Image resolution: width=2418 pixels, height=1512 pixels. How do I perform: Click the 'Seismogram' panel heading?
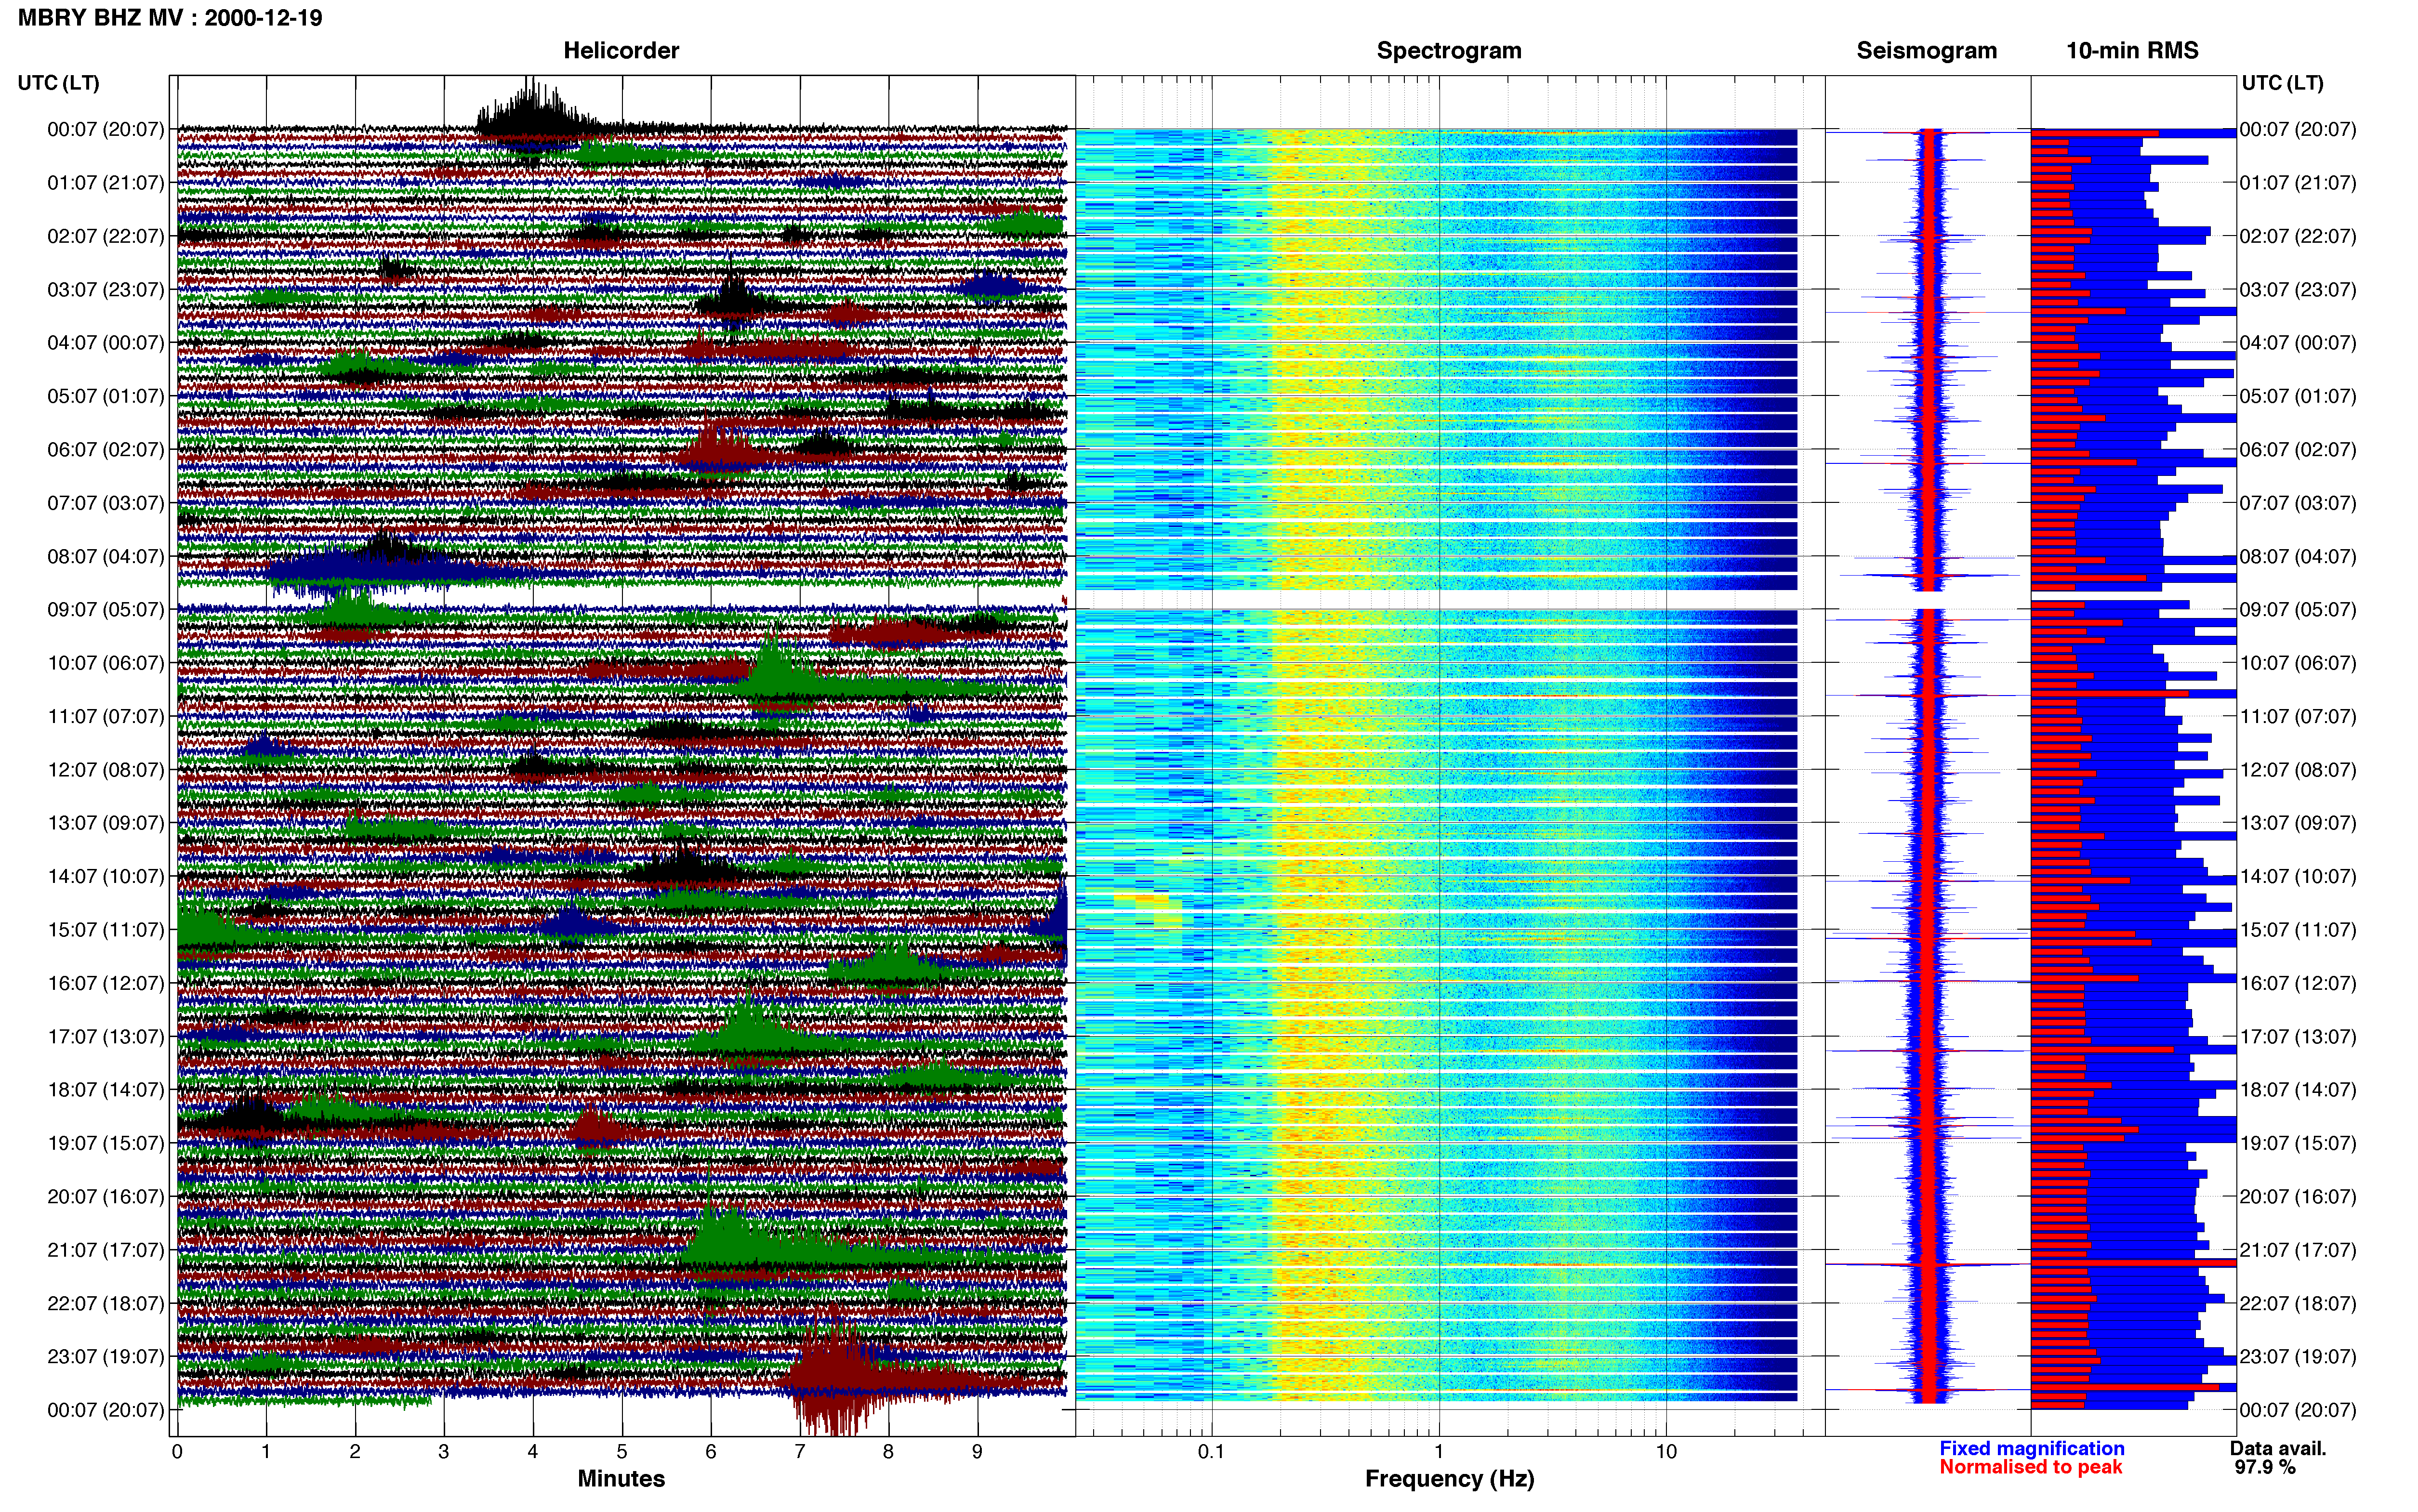tap(1926, 50)
